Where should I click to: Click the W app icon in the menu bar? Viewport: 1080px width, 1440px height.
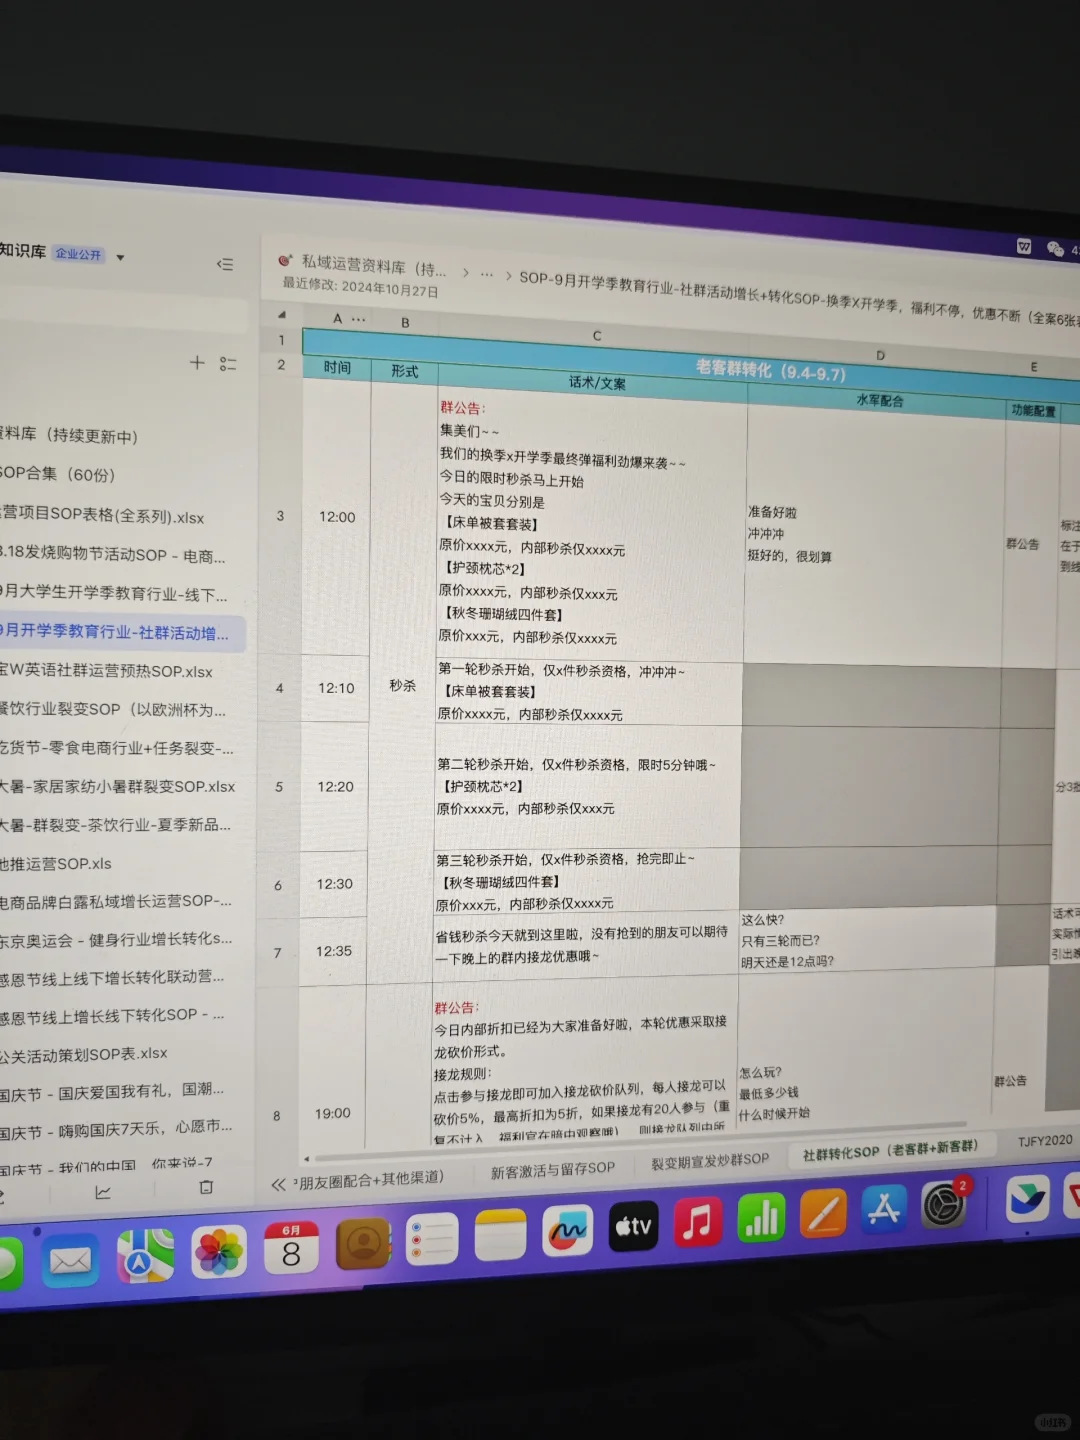coord(1022,247)
